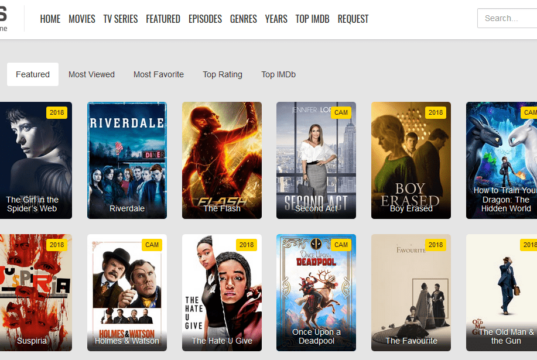Go to the MOVIES section
Screen dimensions: 537x360
tap(82, 19)
